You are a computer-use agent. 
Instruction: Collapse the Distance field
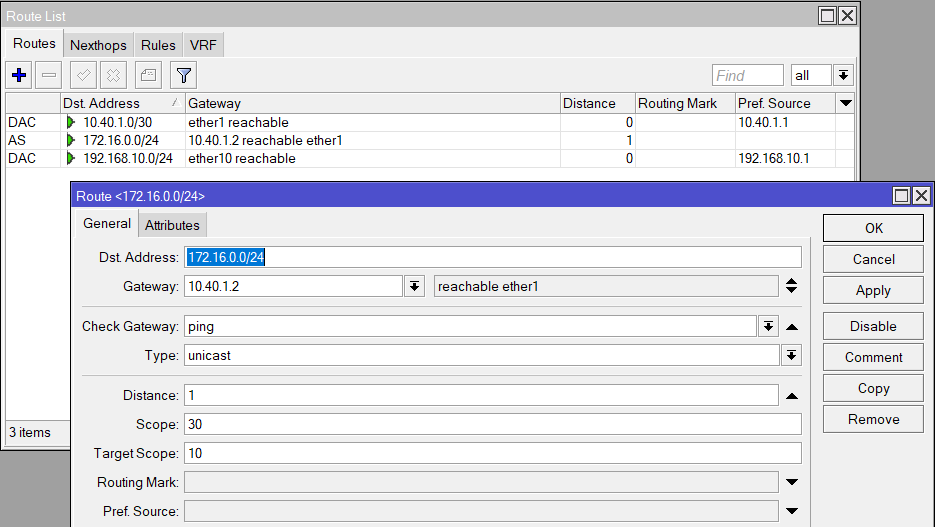[x=792, y=396]
